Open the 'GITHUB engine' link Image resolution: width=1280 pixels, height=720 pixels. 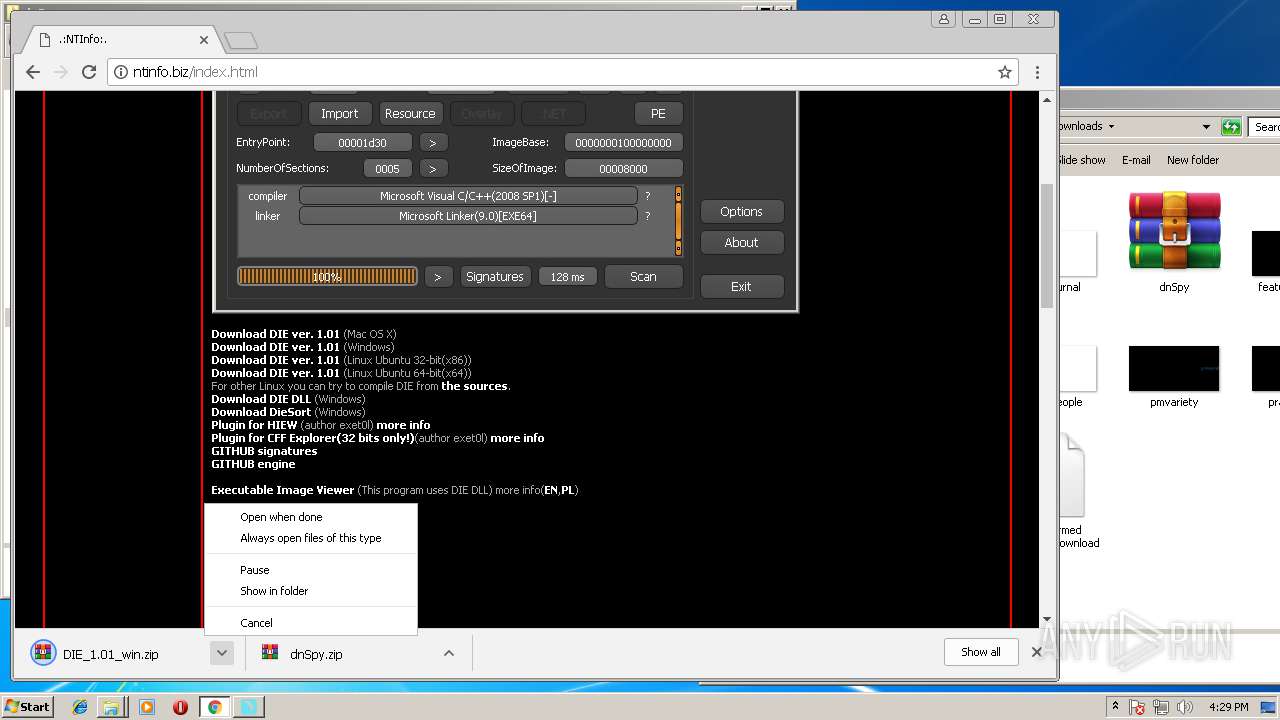click(x=253, y=464)
